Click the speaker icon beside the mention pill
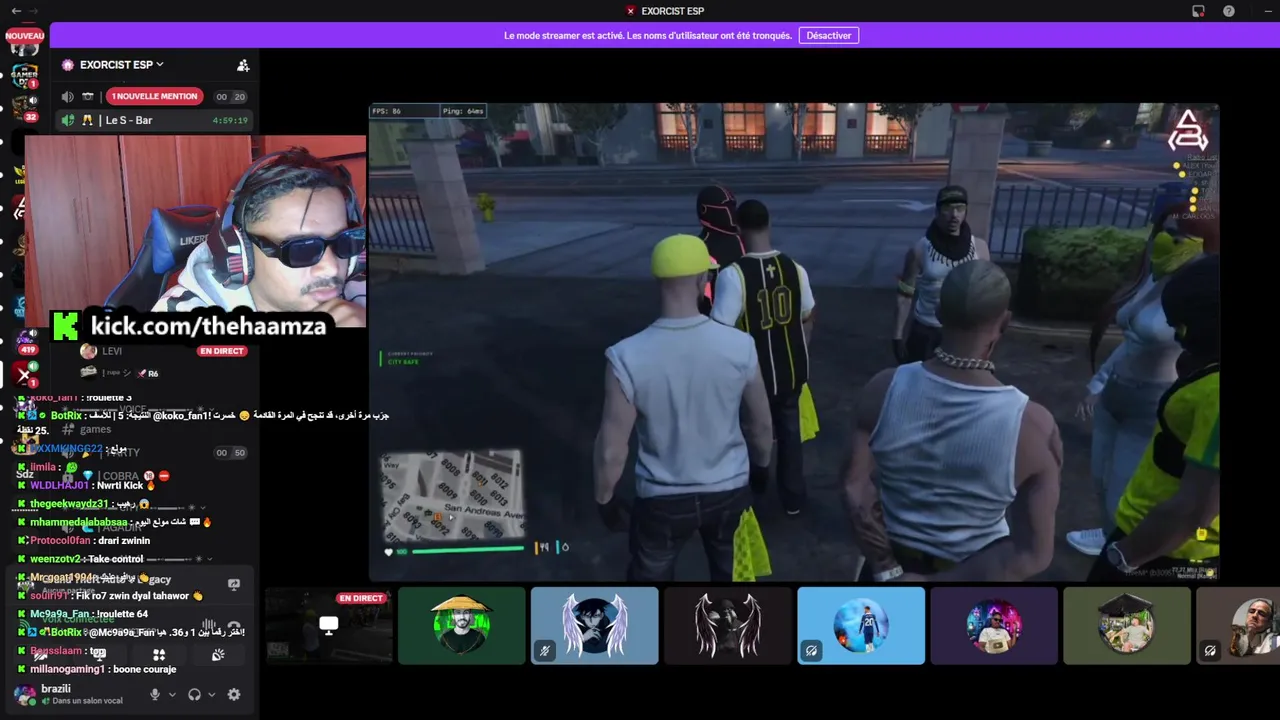Image resolution: width=1280 pixels, height=720 pixels. point(67,96)
